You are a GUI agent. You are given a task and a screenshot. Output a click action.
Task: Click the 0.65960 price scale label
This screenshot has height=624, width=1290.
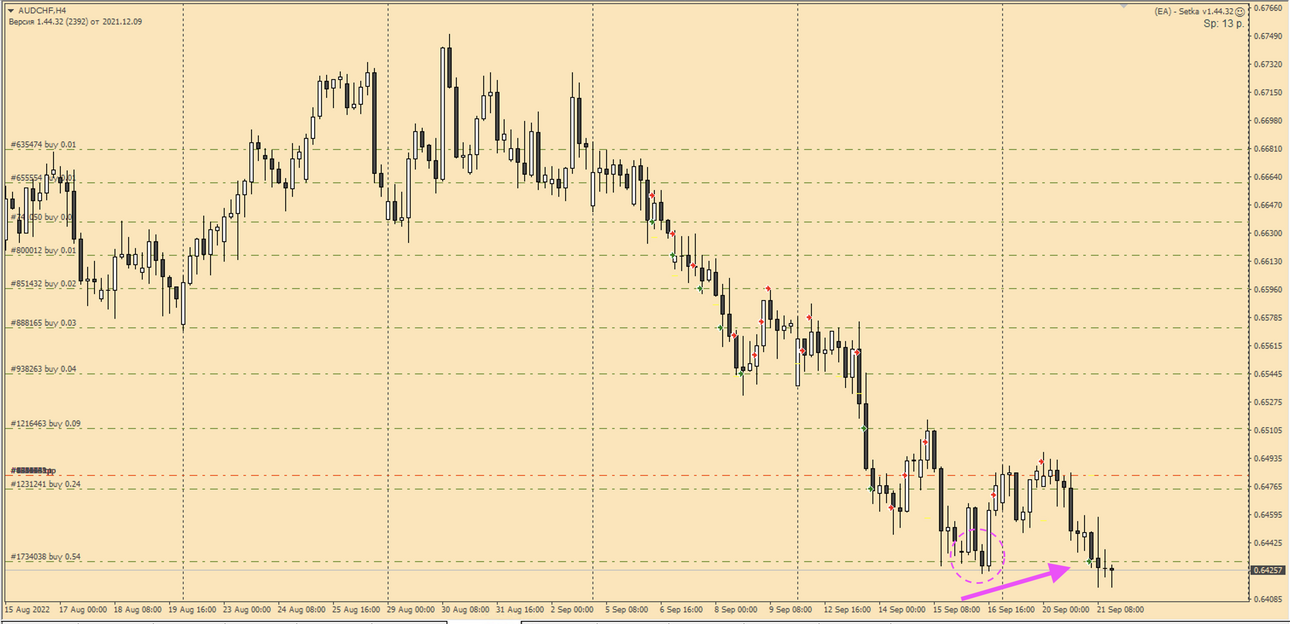tap(1268, 289)
